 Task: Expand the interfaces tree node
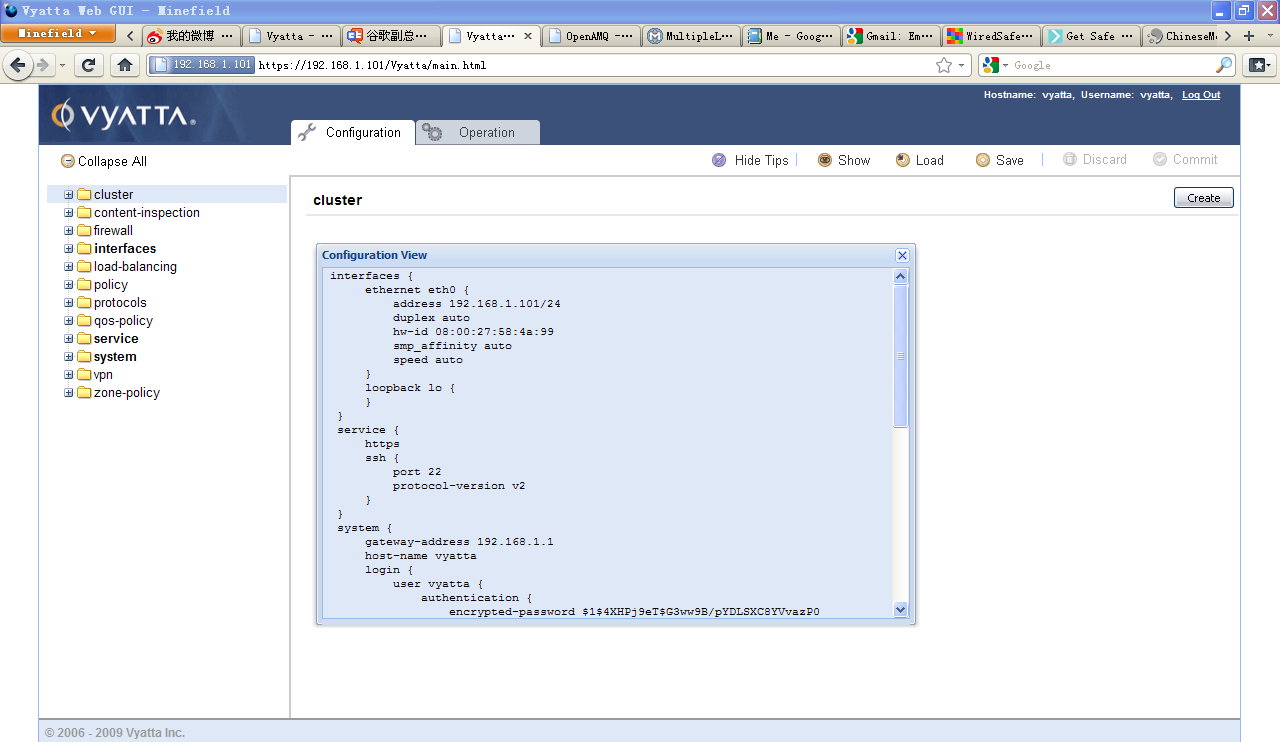click(69, 249)
